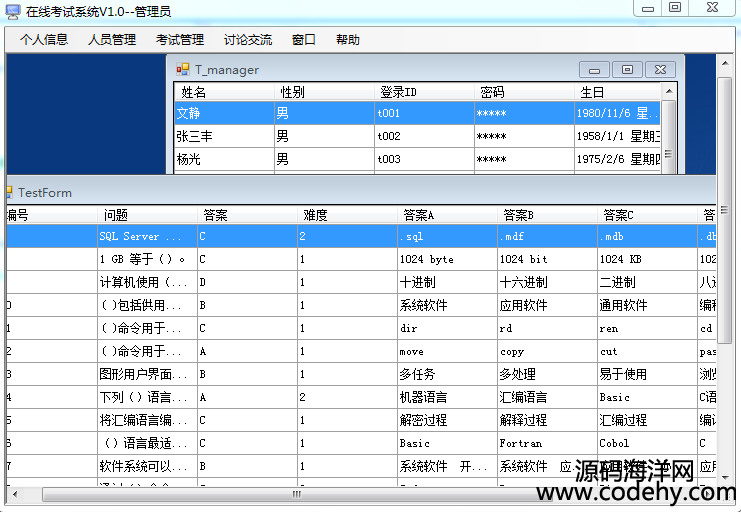The height and width of the screenshot is (512, 741).
Task: Open the 帮助 menu
Action: coord(348,40)
